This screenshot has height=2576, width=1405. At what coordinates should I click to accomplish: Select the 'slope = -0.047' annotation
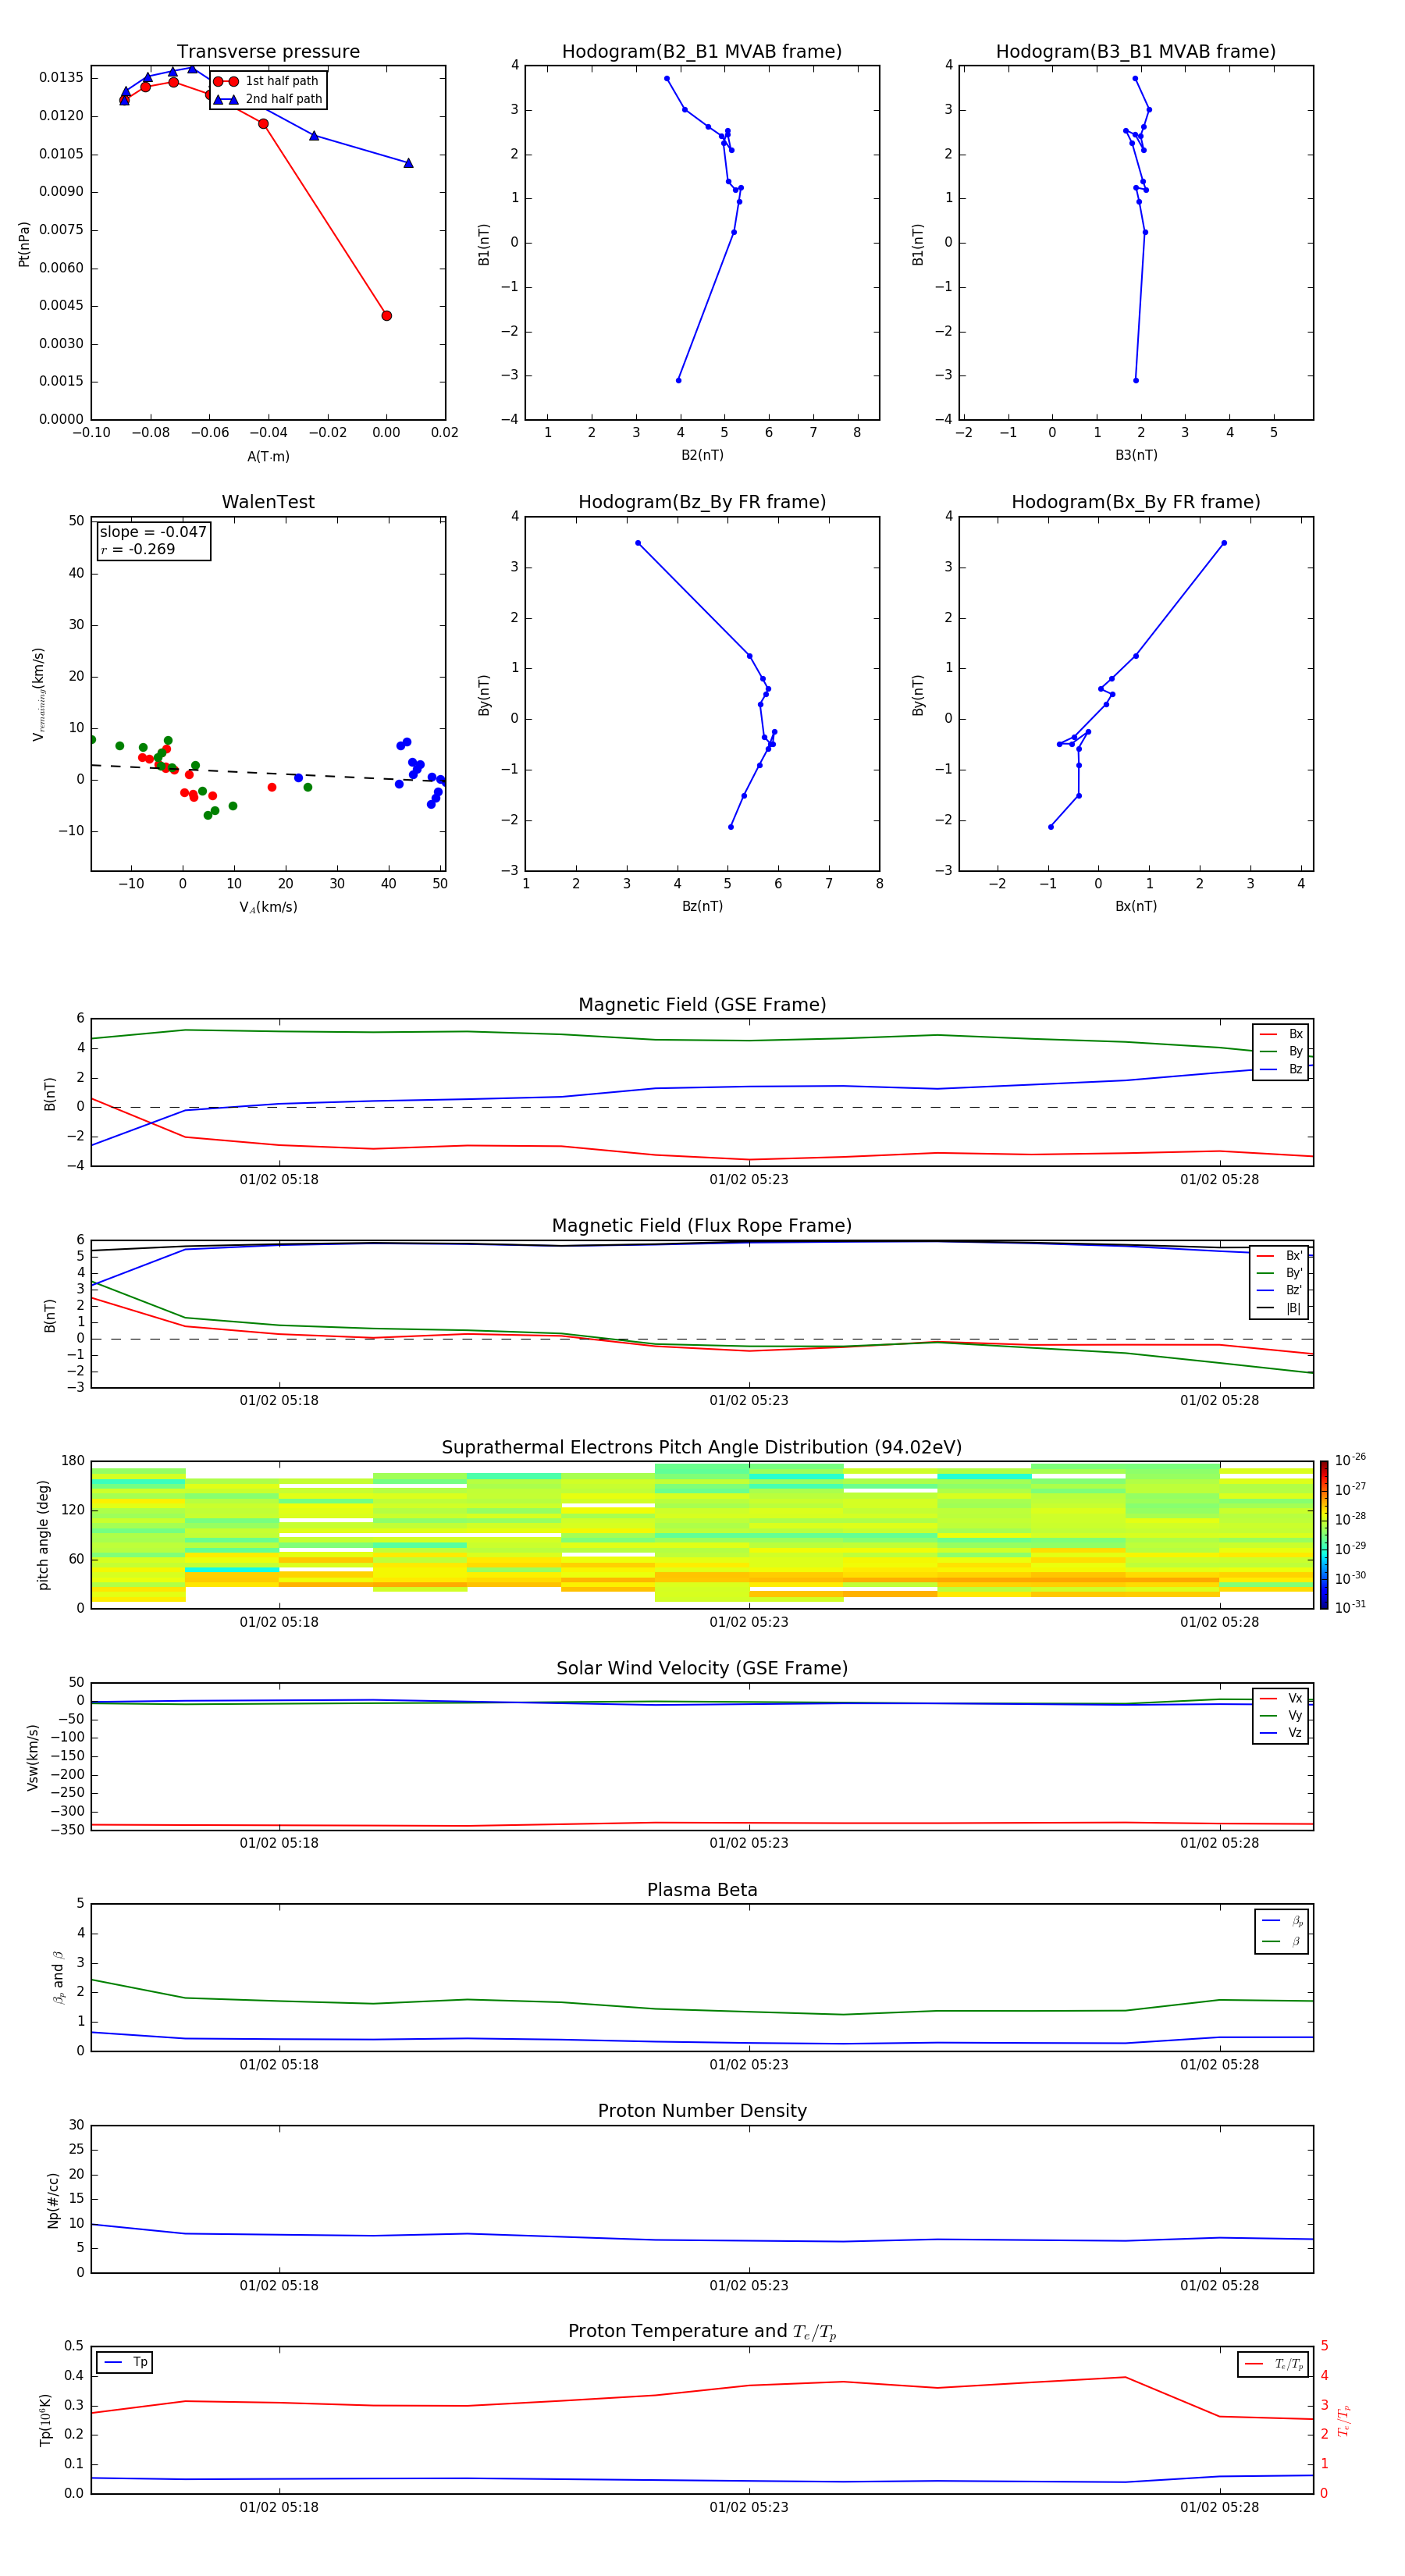tap(153, 532)
